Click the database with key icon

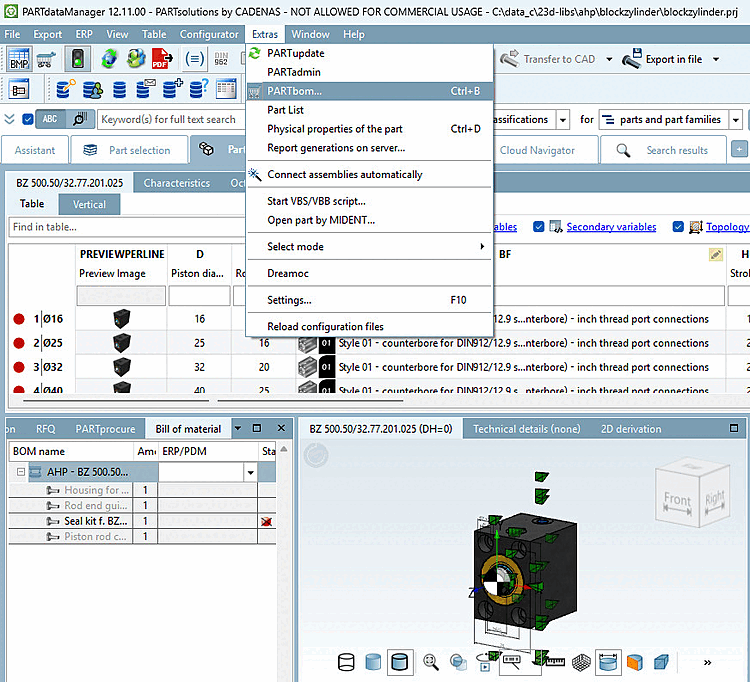pos(66,89)
